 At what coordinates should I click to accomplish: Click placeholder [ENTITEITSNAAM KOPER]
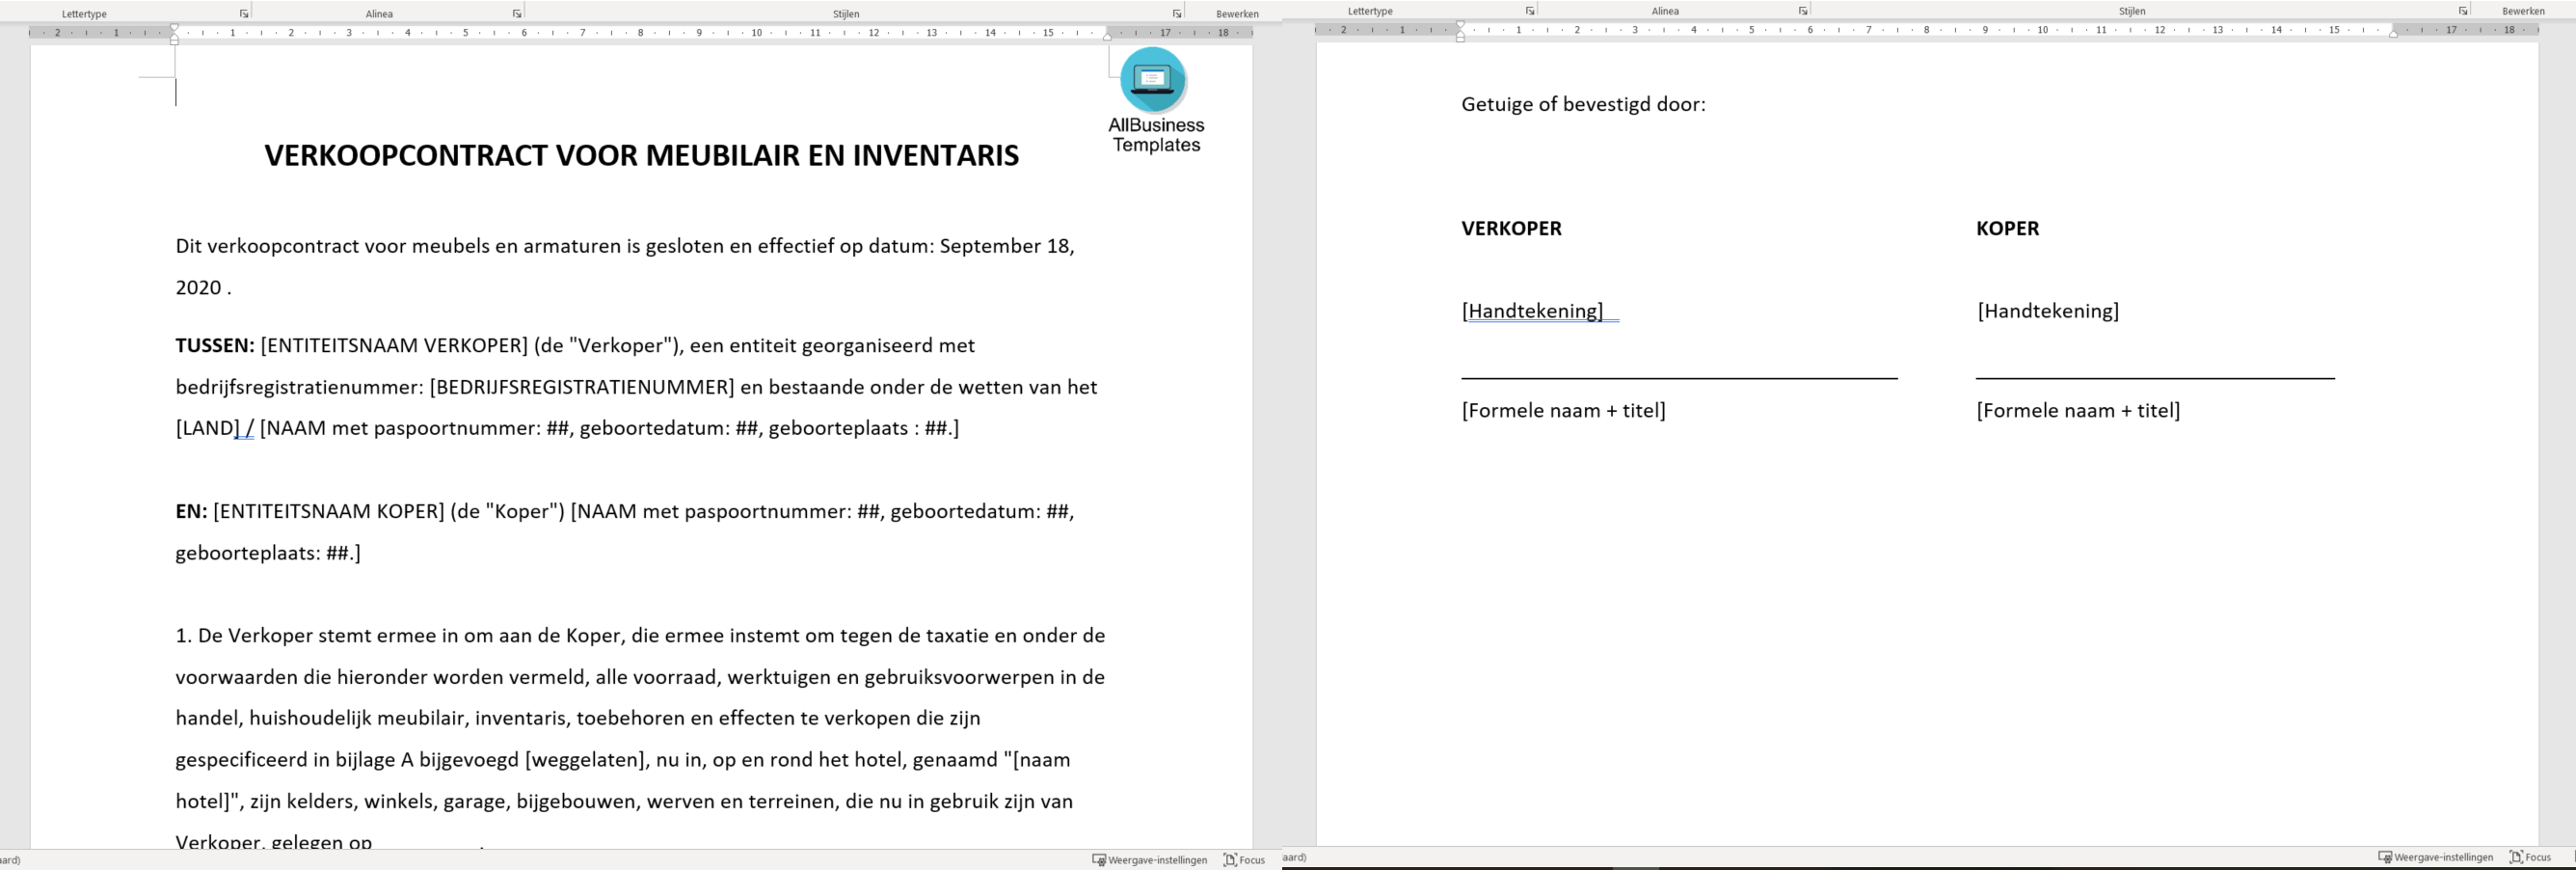(x=329, y=512)
